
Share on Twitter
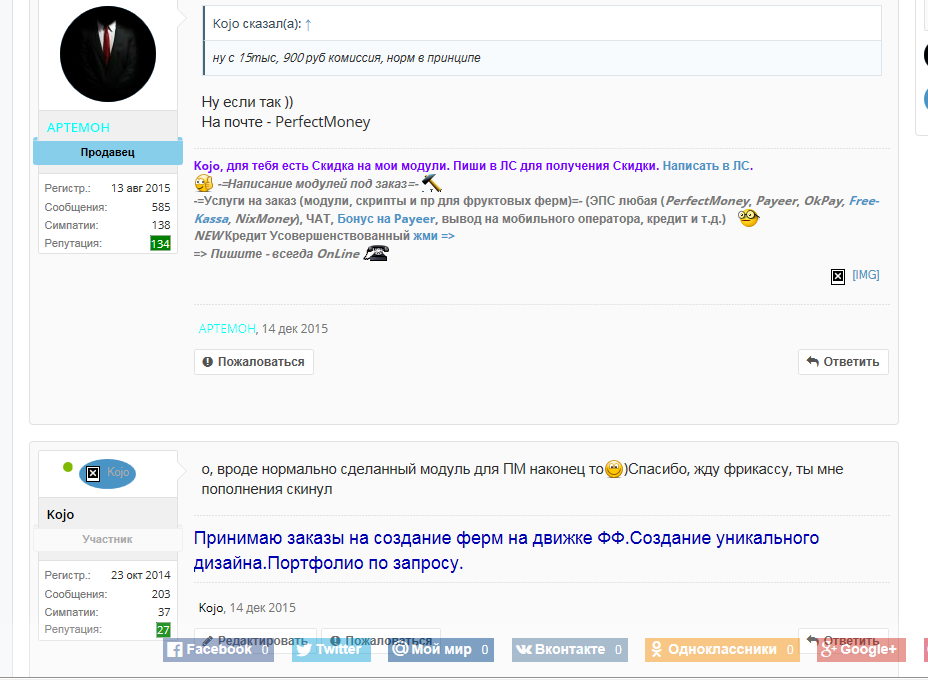click(x=331, y=649)
